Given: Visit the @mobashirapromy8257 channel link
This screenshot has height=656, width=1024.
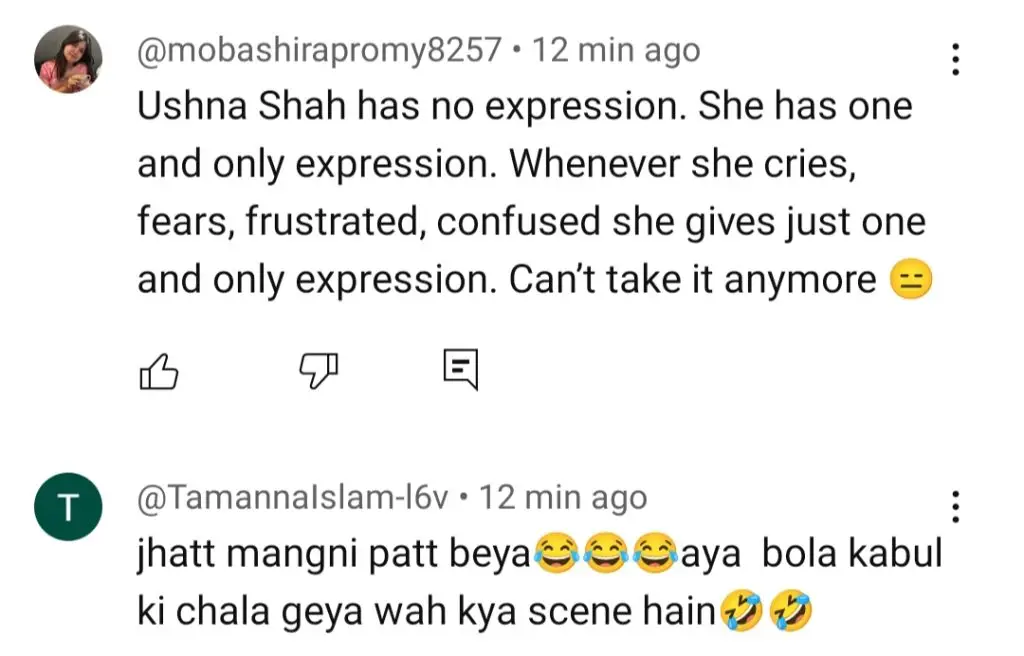Looking at the screenshot, I should tap(318, 50).
